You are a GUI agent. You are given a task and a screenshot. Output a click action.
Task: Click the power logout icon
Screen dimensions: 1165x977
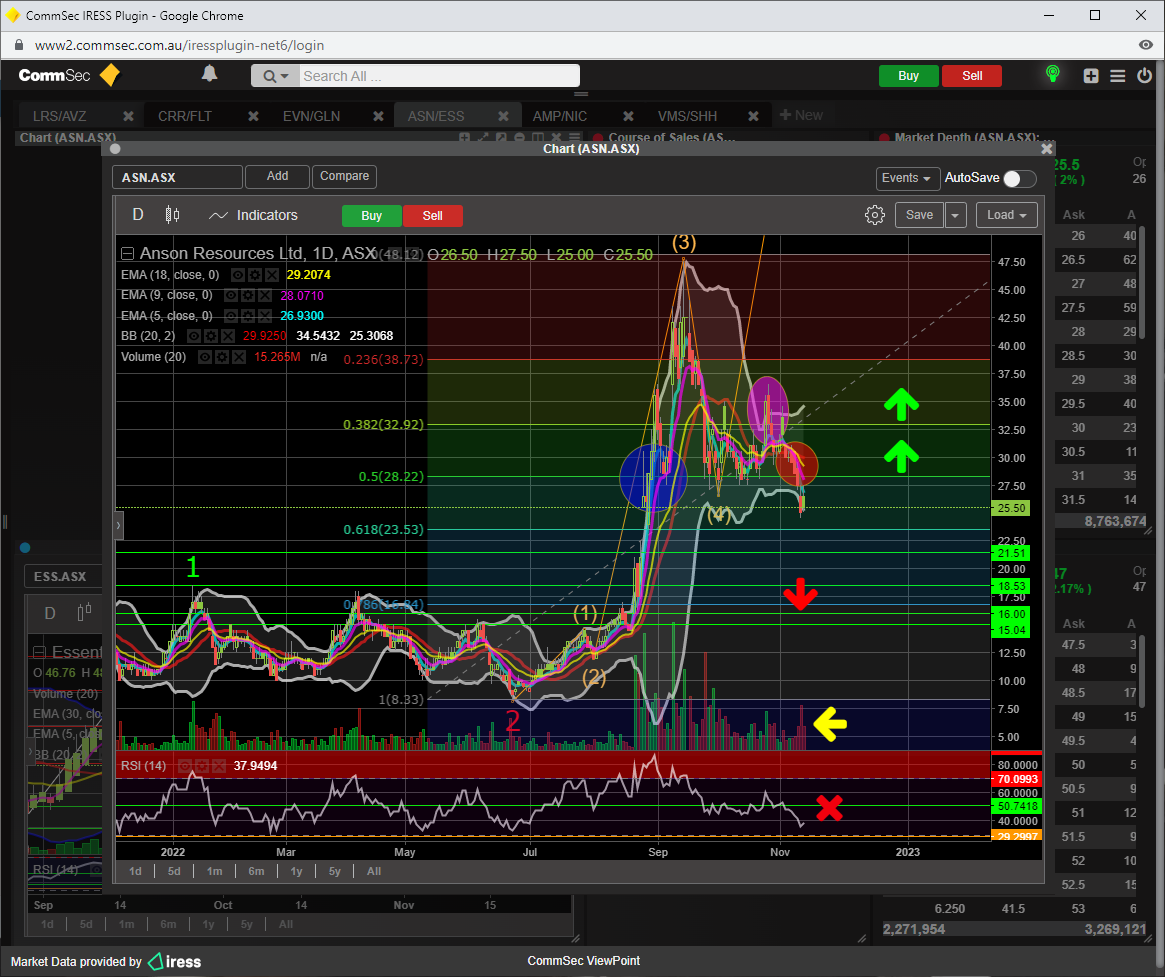click(x=1144, y=76)
